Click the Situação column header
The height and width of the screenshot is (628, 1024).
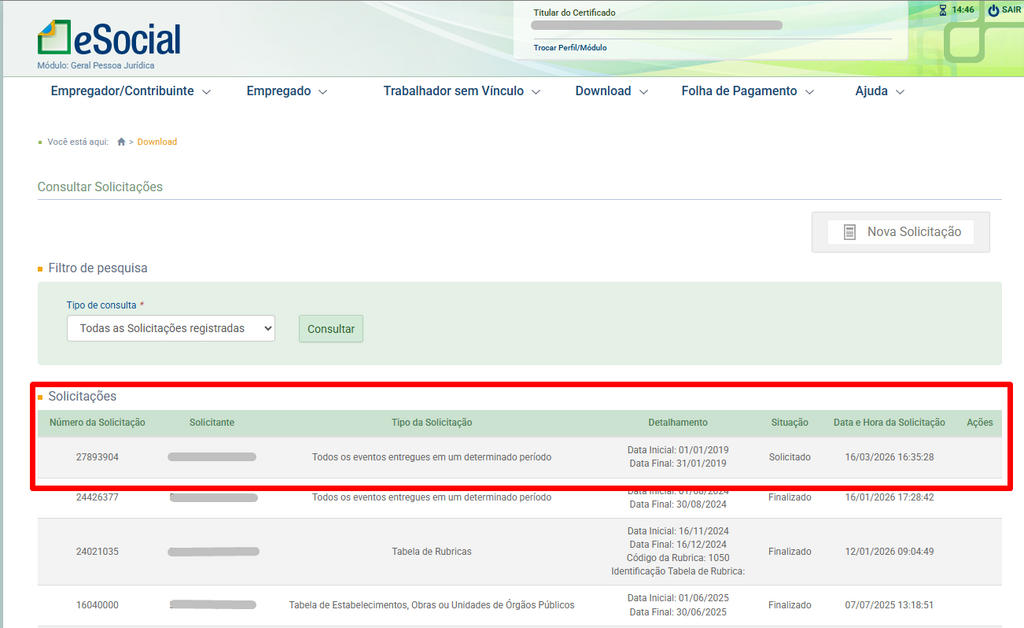click(789, 423)
